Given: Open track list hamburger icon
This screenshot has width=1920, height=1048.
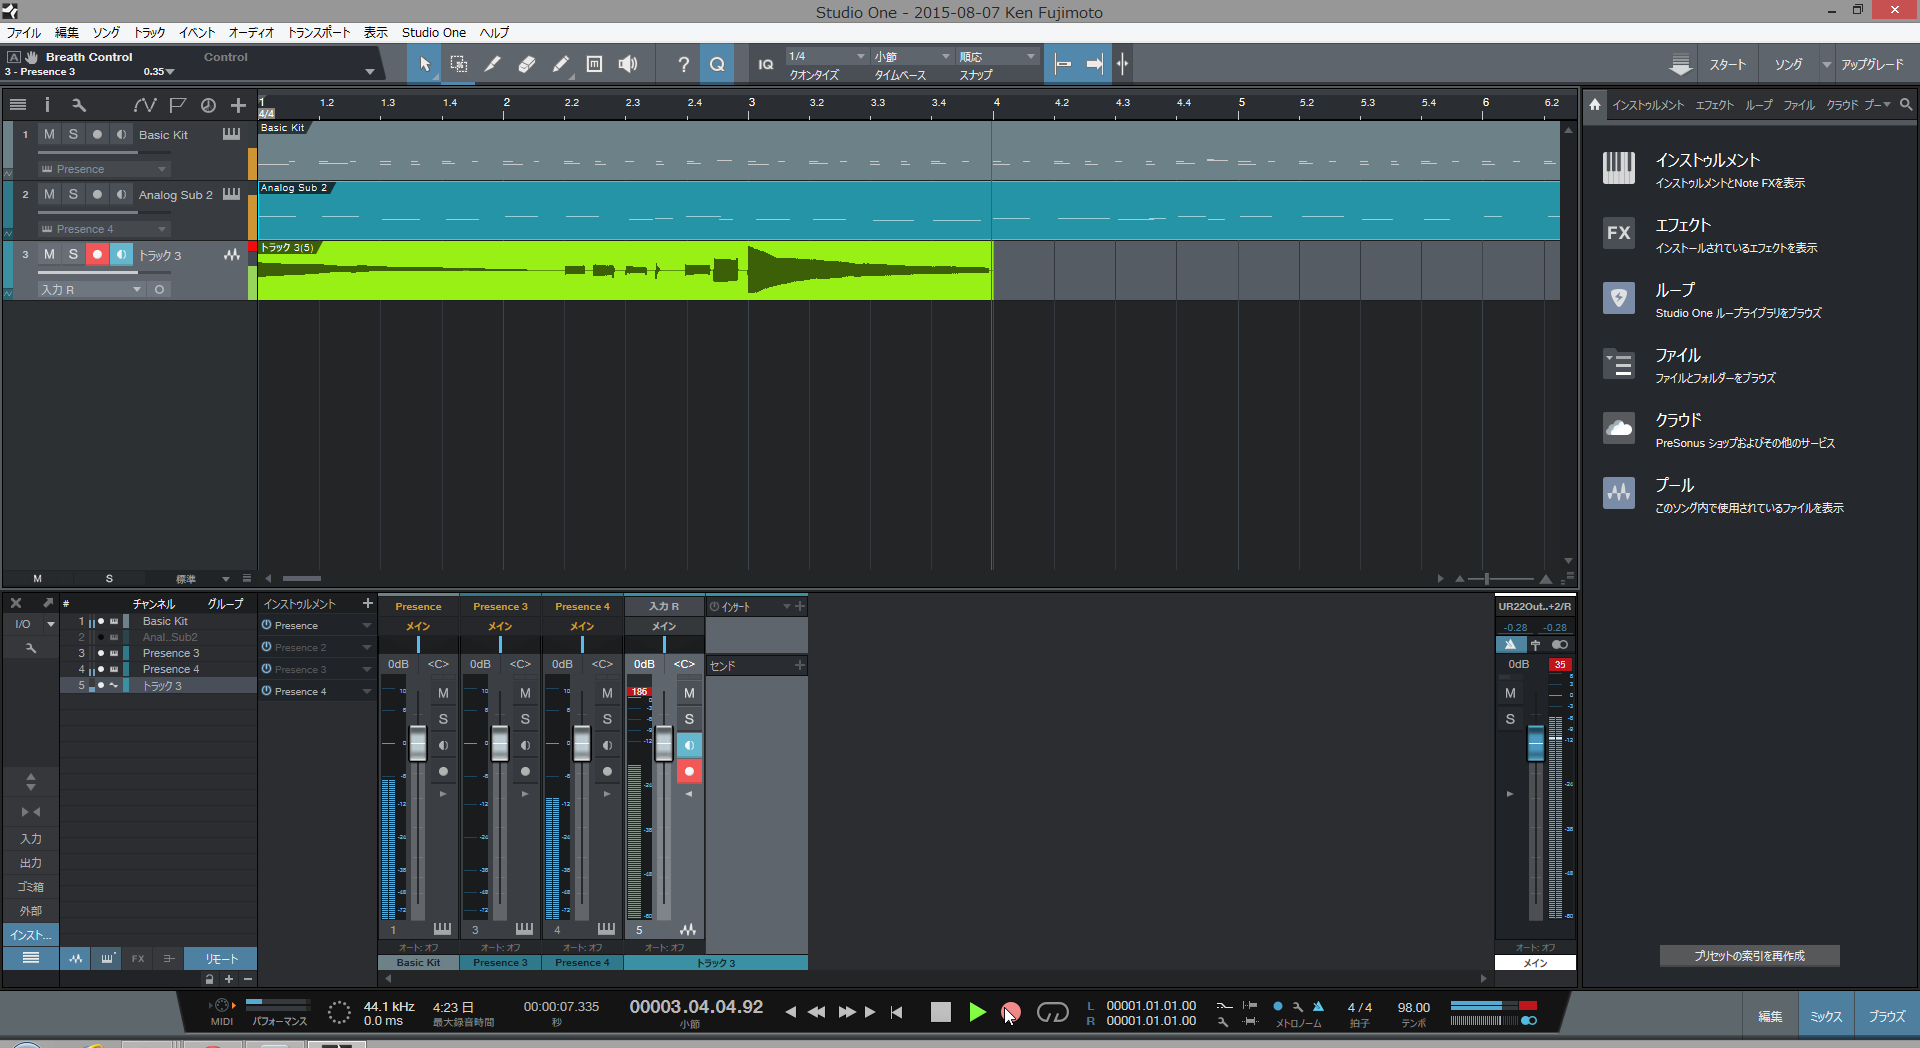Looking at the screenshot, I should click(18, 104).
